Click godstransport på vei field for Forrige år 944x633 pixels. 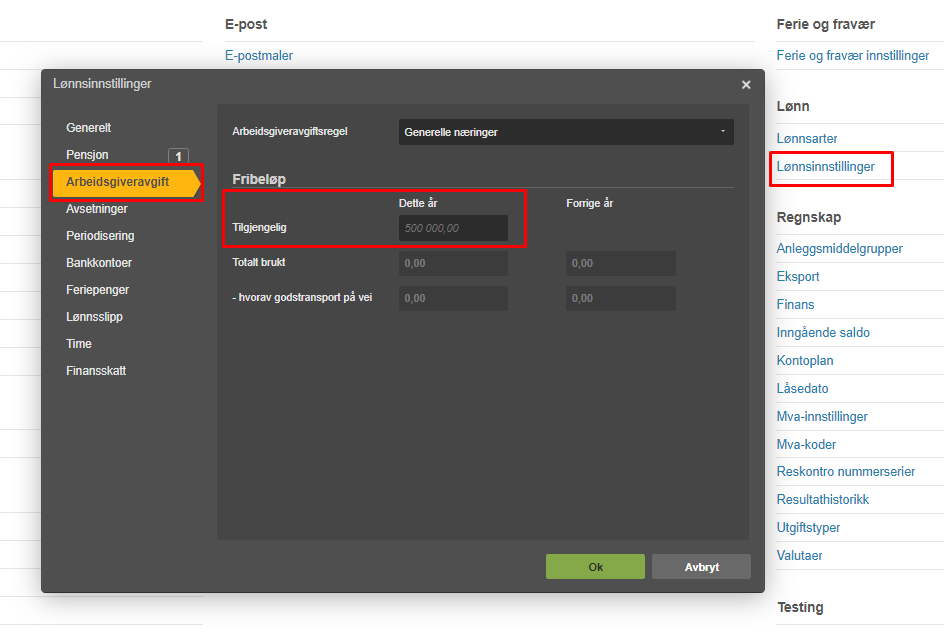coord(621,298)
